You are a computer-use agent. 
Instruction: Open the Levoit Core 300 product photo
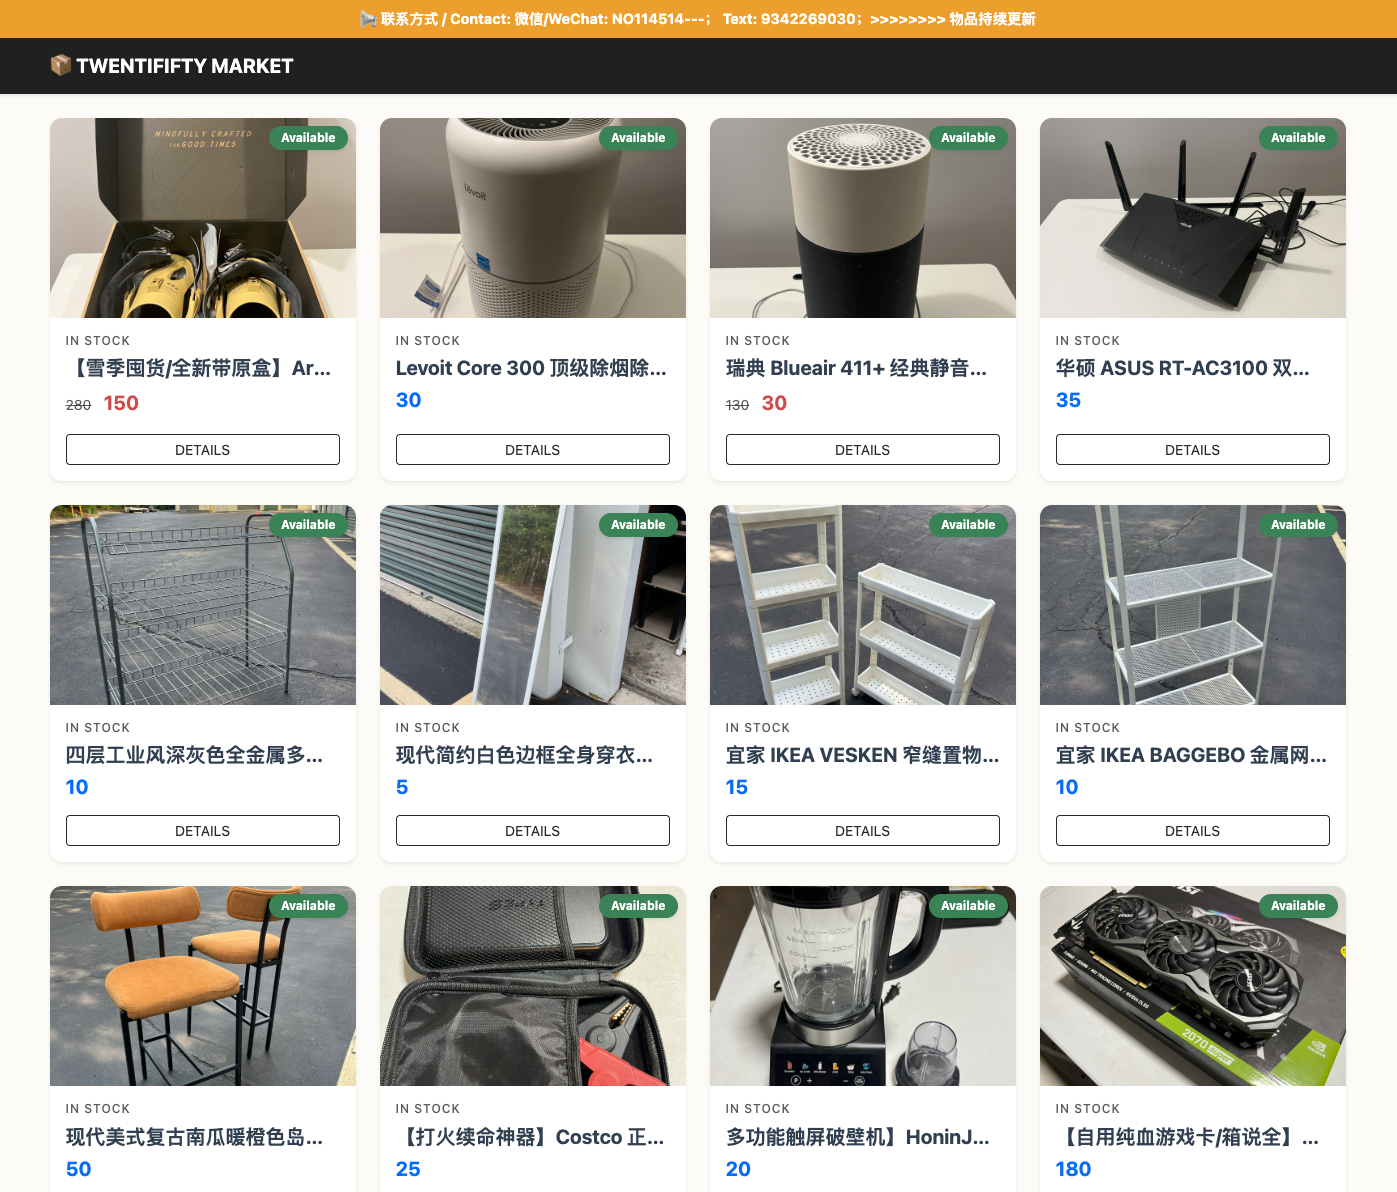click(533, 218)
